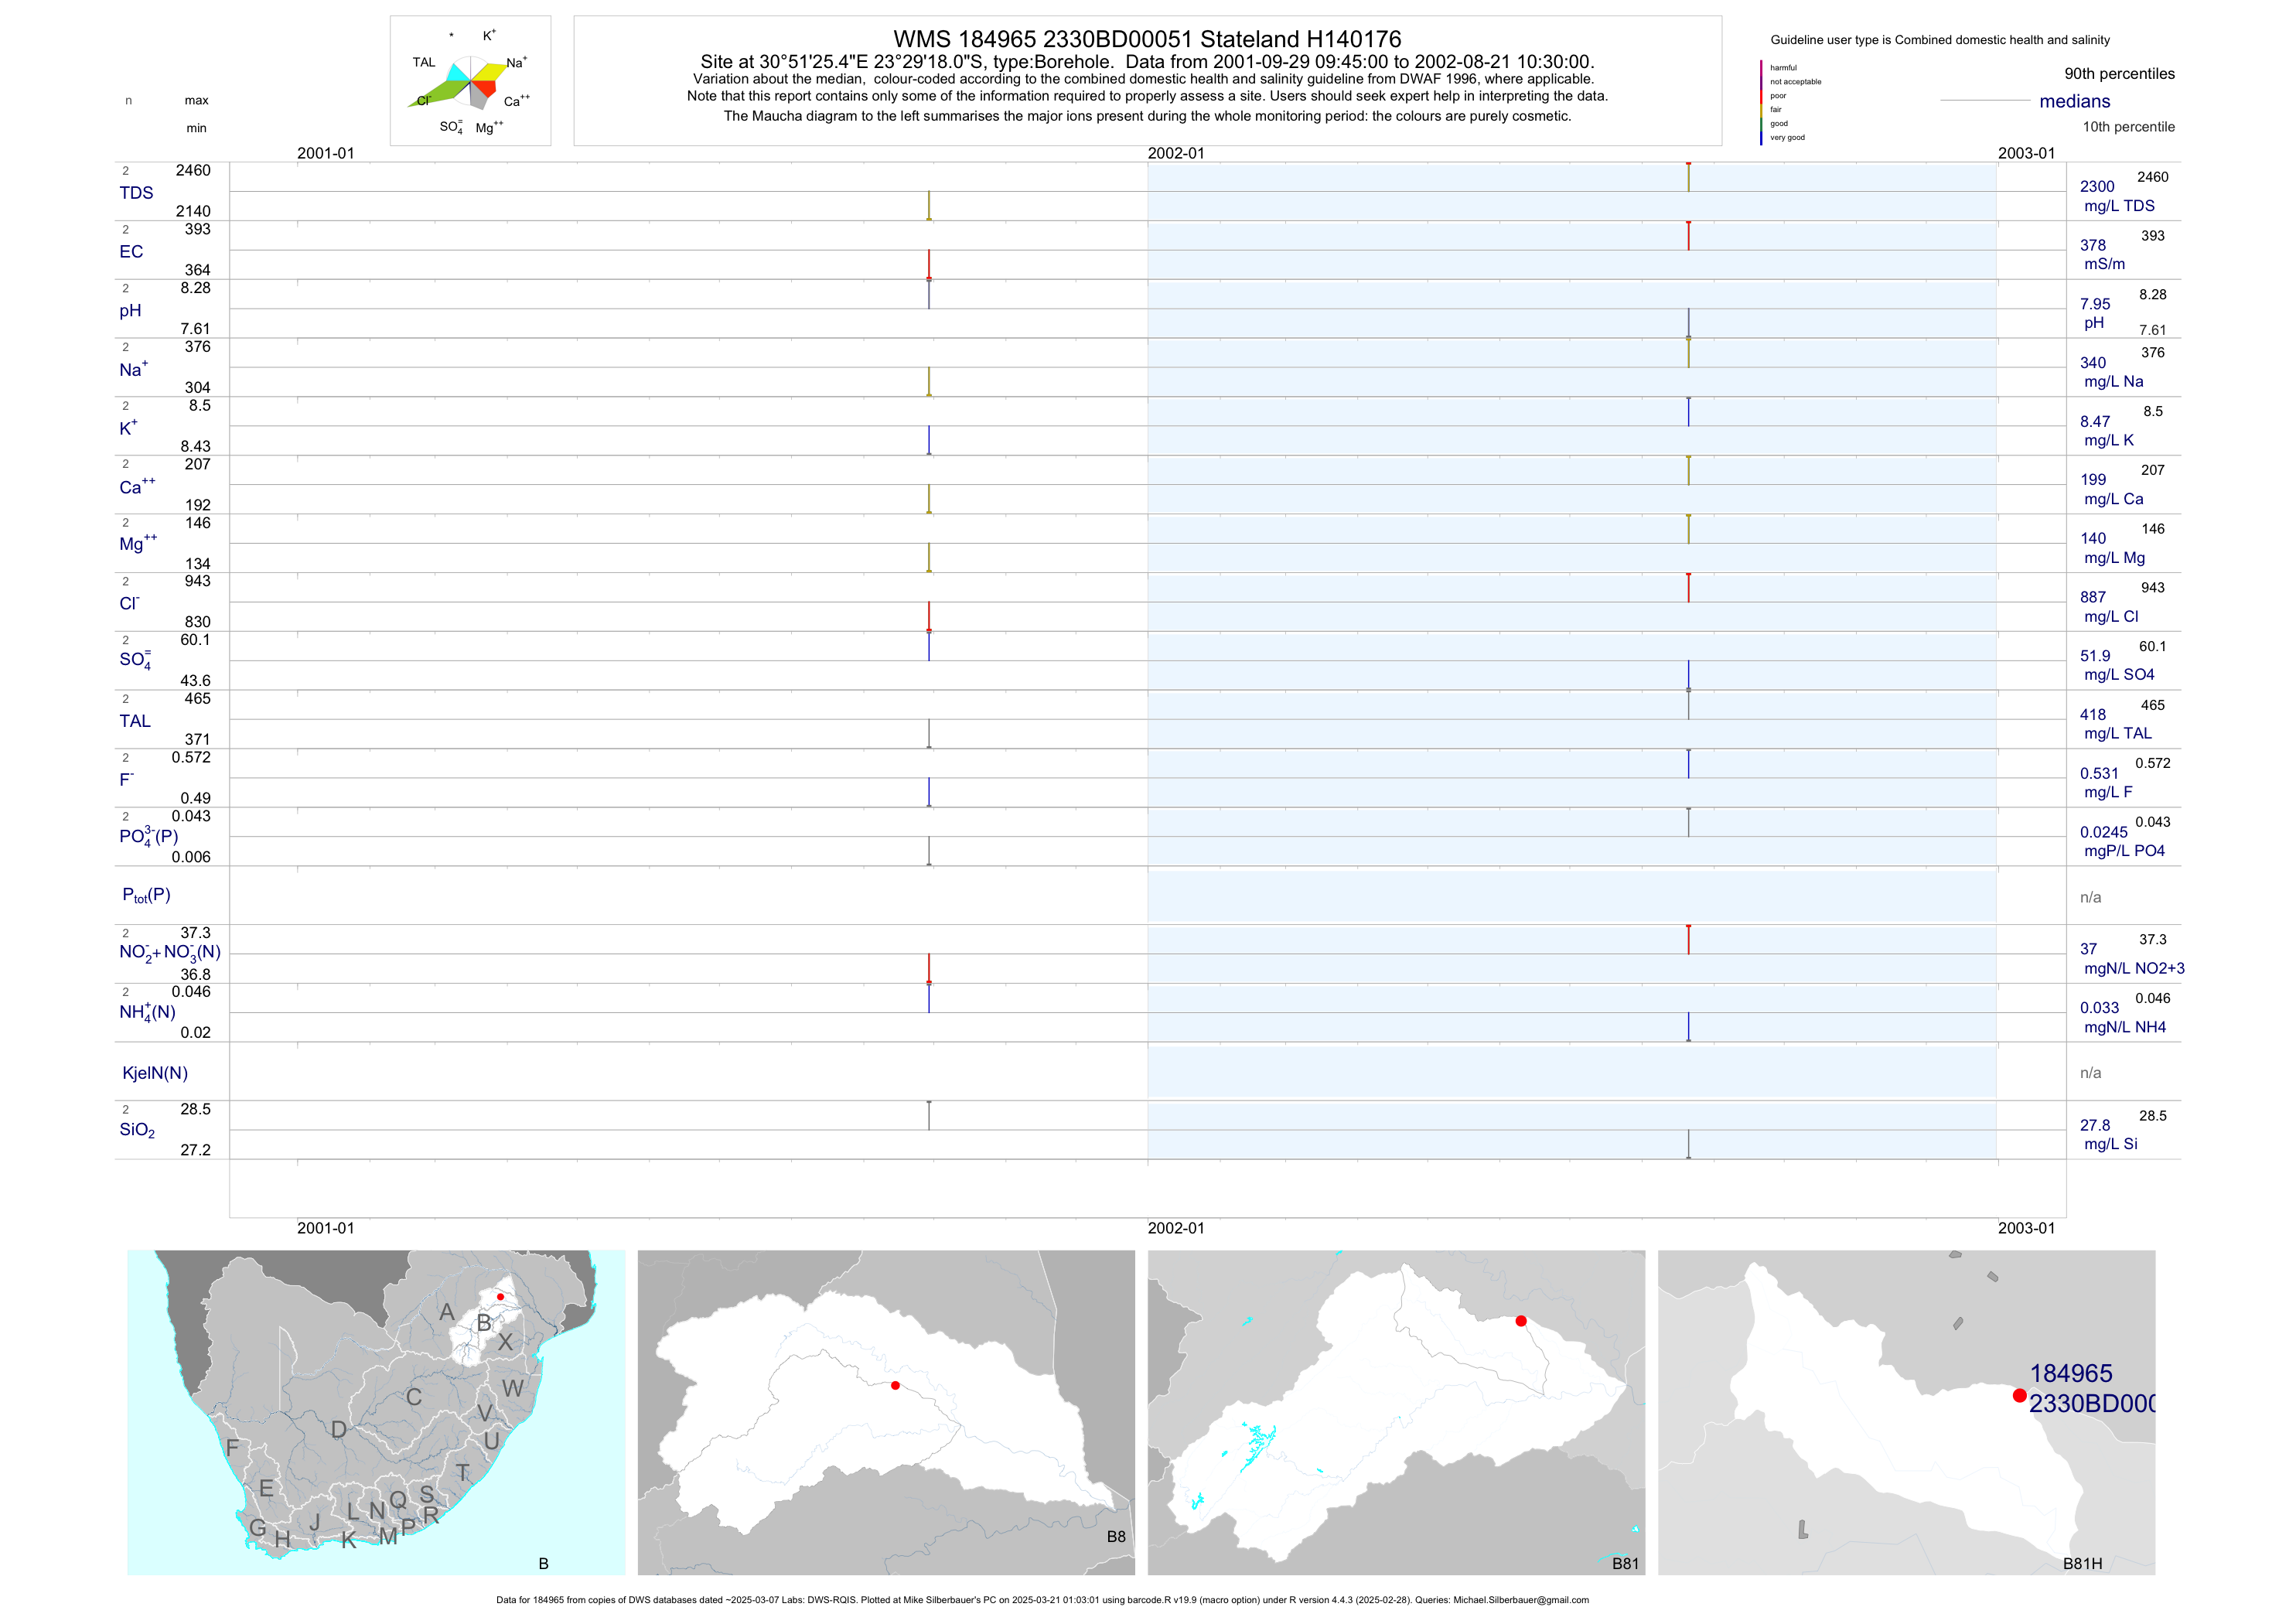Open the South Africa overview map thumbnail
This screenshot has height=1624, width=2296.
376,1412
